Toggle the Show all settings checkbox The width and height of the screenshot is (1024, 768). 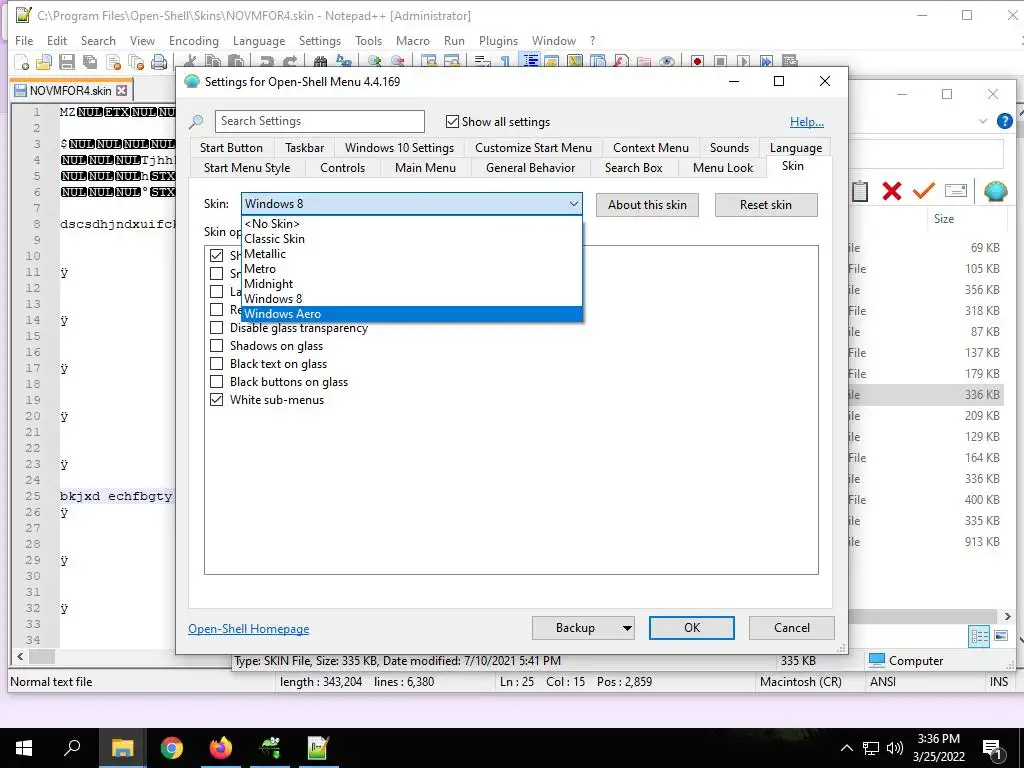tap(452, 121)
